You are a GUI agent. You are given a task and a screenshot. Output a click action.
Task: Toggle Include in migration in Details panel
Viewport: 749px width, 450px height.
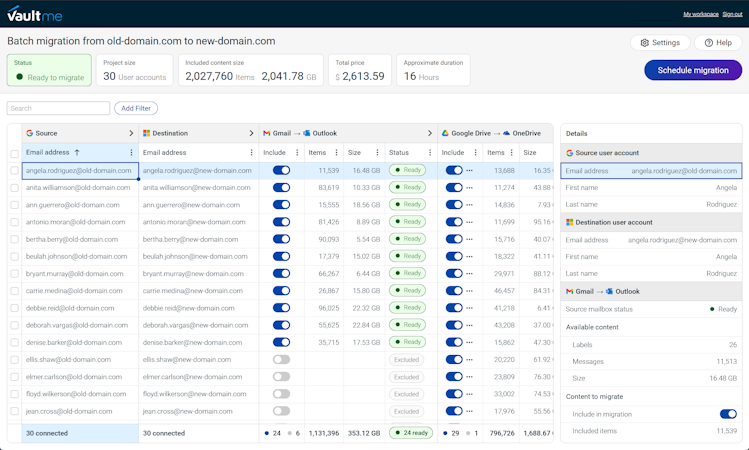(x=728, y=414)
